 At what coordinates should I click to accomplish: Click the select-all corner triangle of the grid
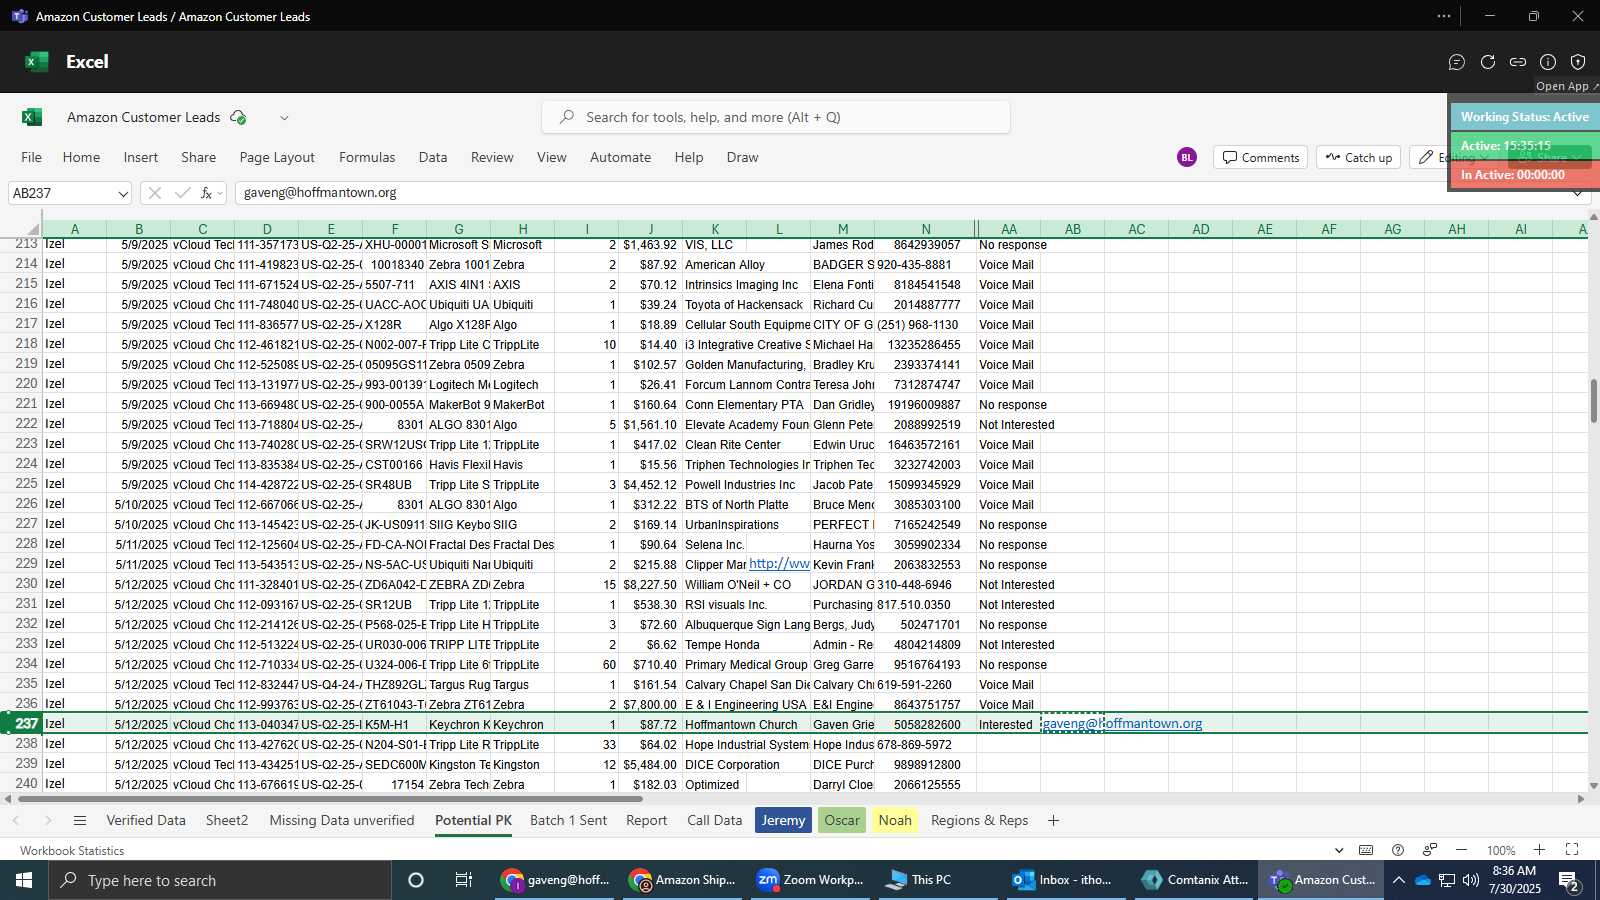click(32, 229)
